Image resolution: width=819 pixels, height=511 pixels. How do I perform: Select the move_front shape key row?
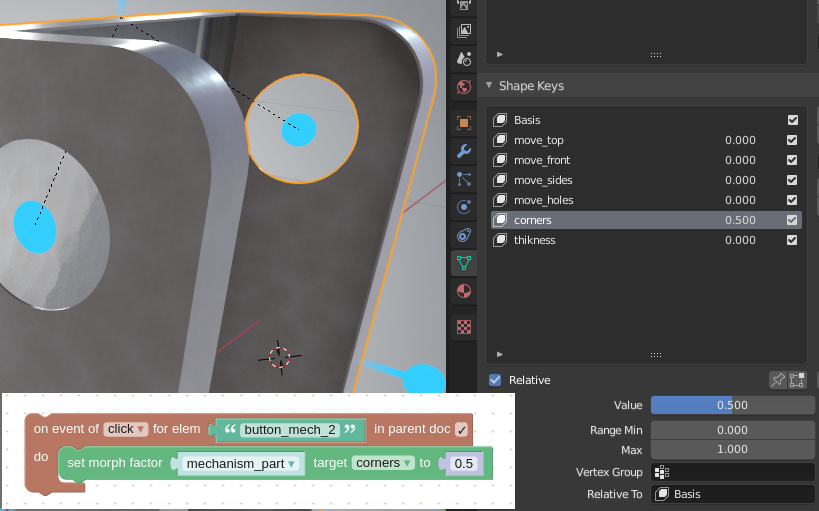pyautogui.click(x=646, y=160)
